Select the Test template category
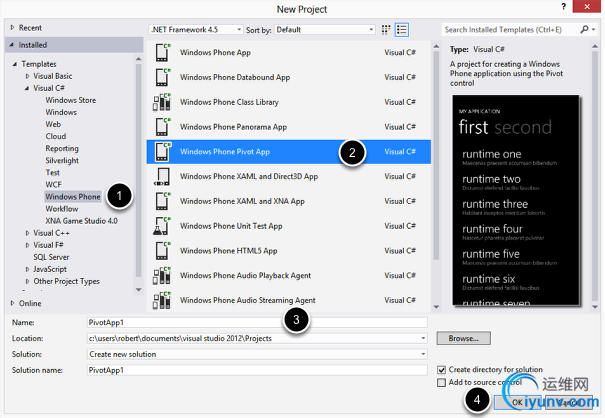Viewport: 605px width, 418px height. coord(52,173)
